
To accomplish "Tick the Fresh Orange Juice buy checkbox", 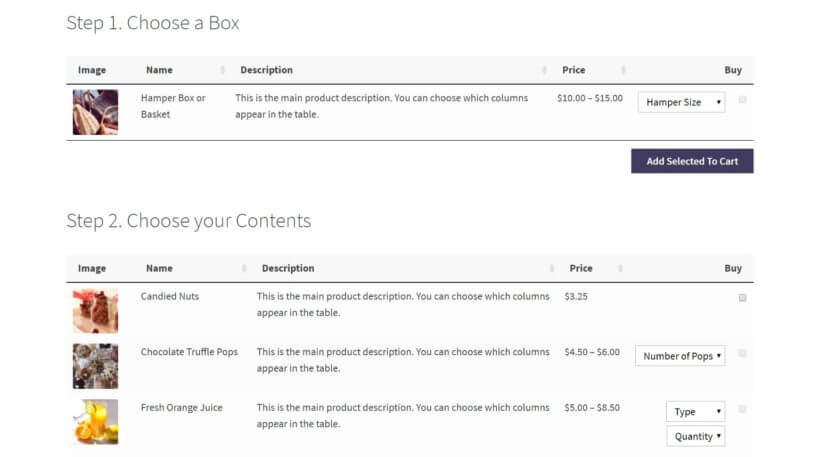I will coord(742,409).
